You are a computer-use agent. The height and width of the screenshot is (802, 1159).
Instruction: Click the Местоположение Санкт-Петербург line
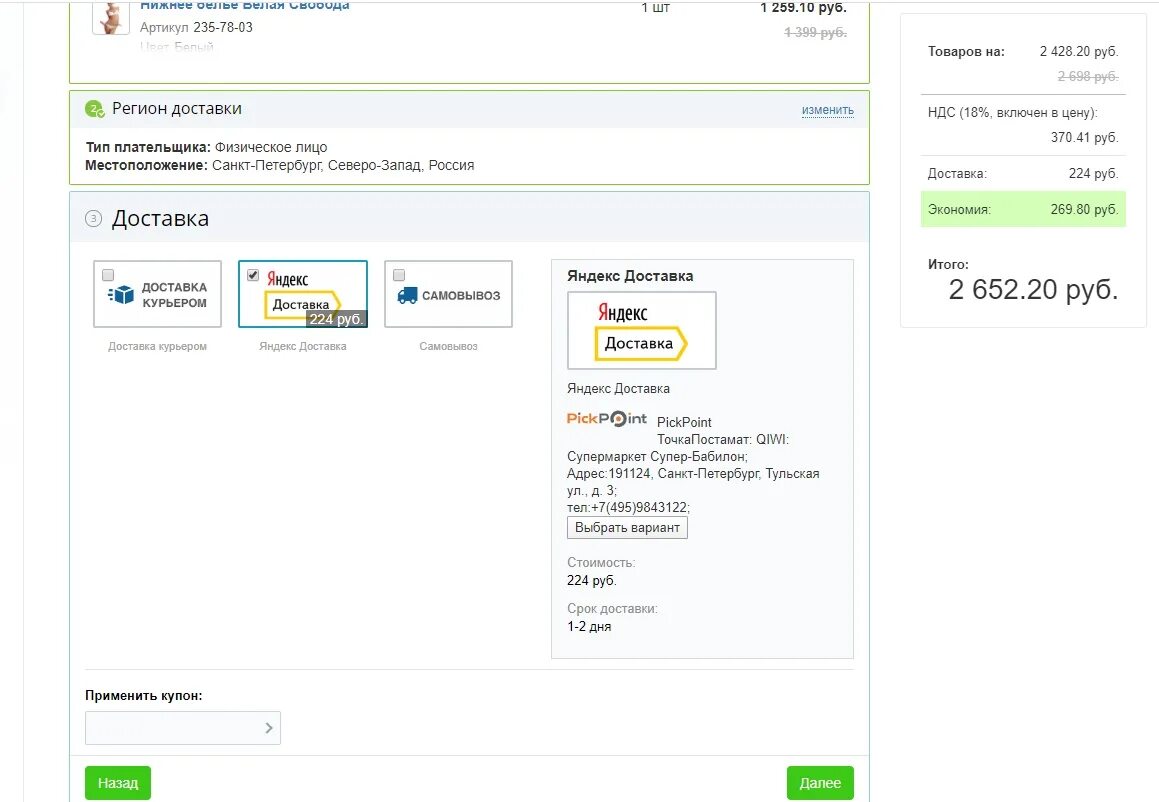279,166
